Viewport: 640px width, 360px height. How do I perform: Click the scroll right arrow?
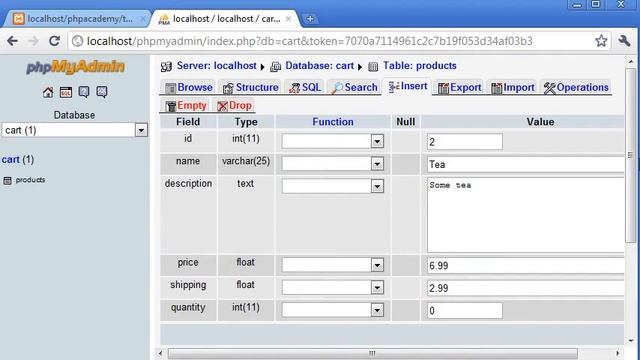[x=618, y=353]
